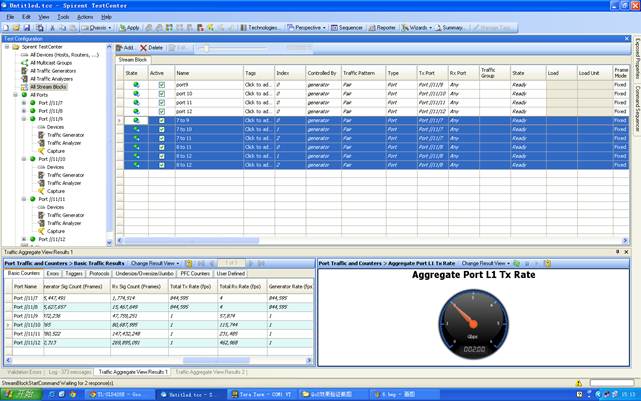Expand Port //11/7 tree node
641x401 pixels.
point(24,103)
